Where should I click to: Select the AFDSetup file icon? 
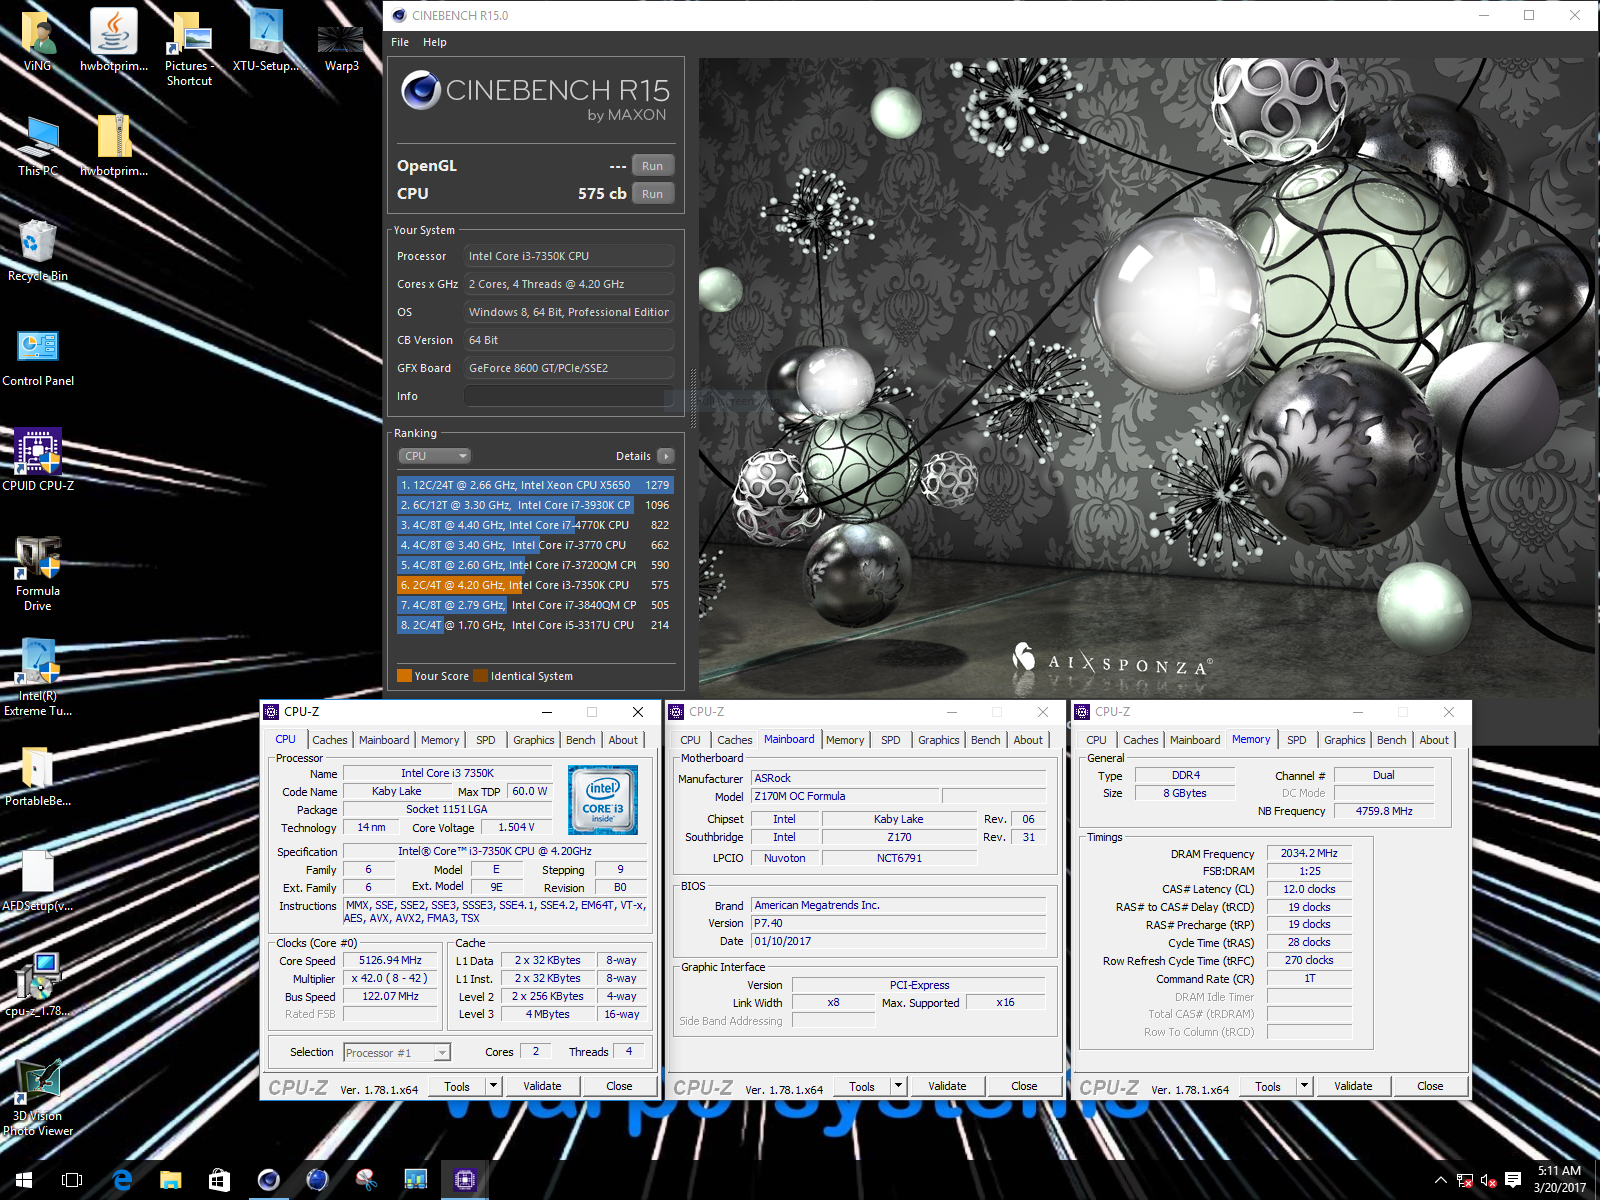point(38,881)
